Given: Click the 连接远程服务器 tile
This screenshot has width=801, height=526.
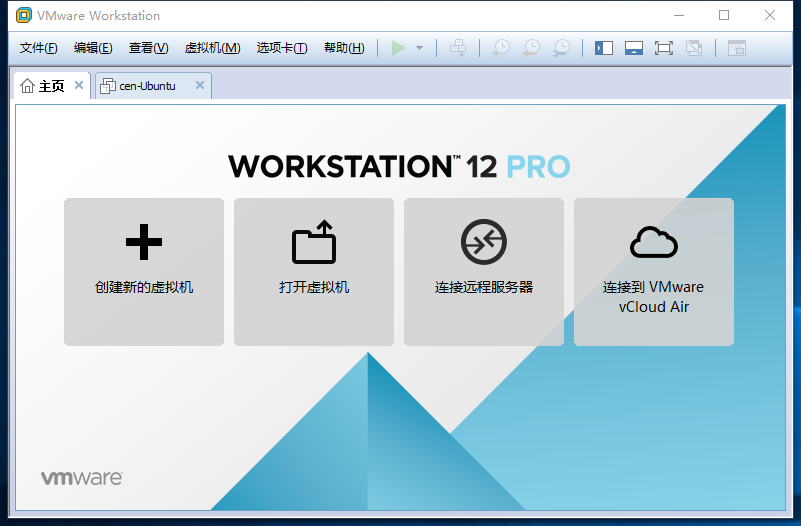Looking at the screenshot, I should (x=484, y=272).
